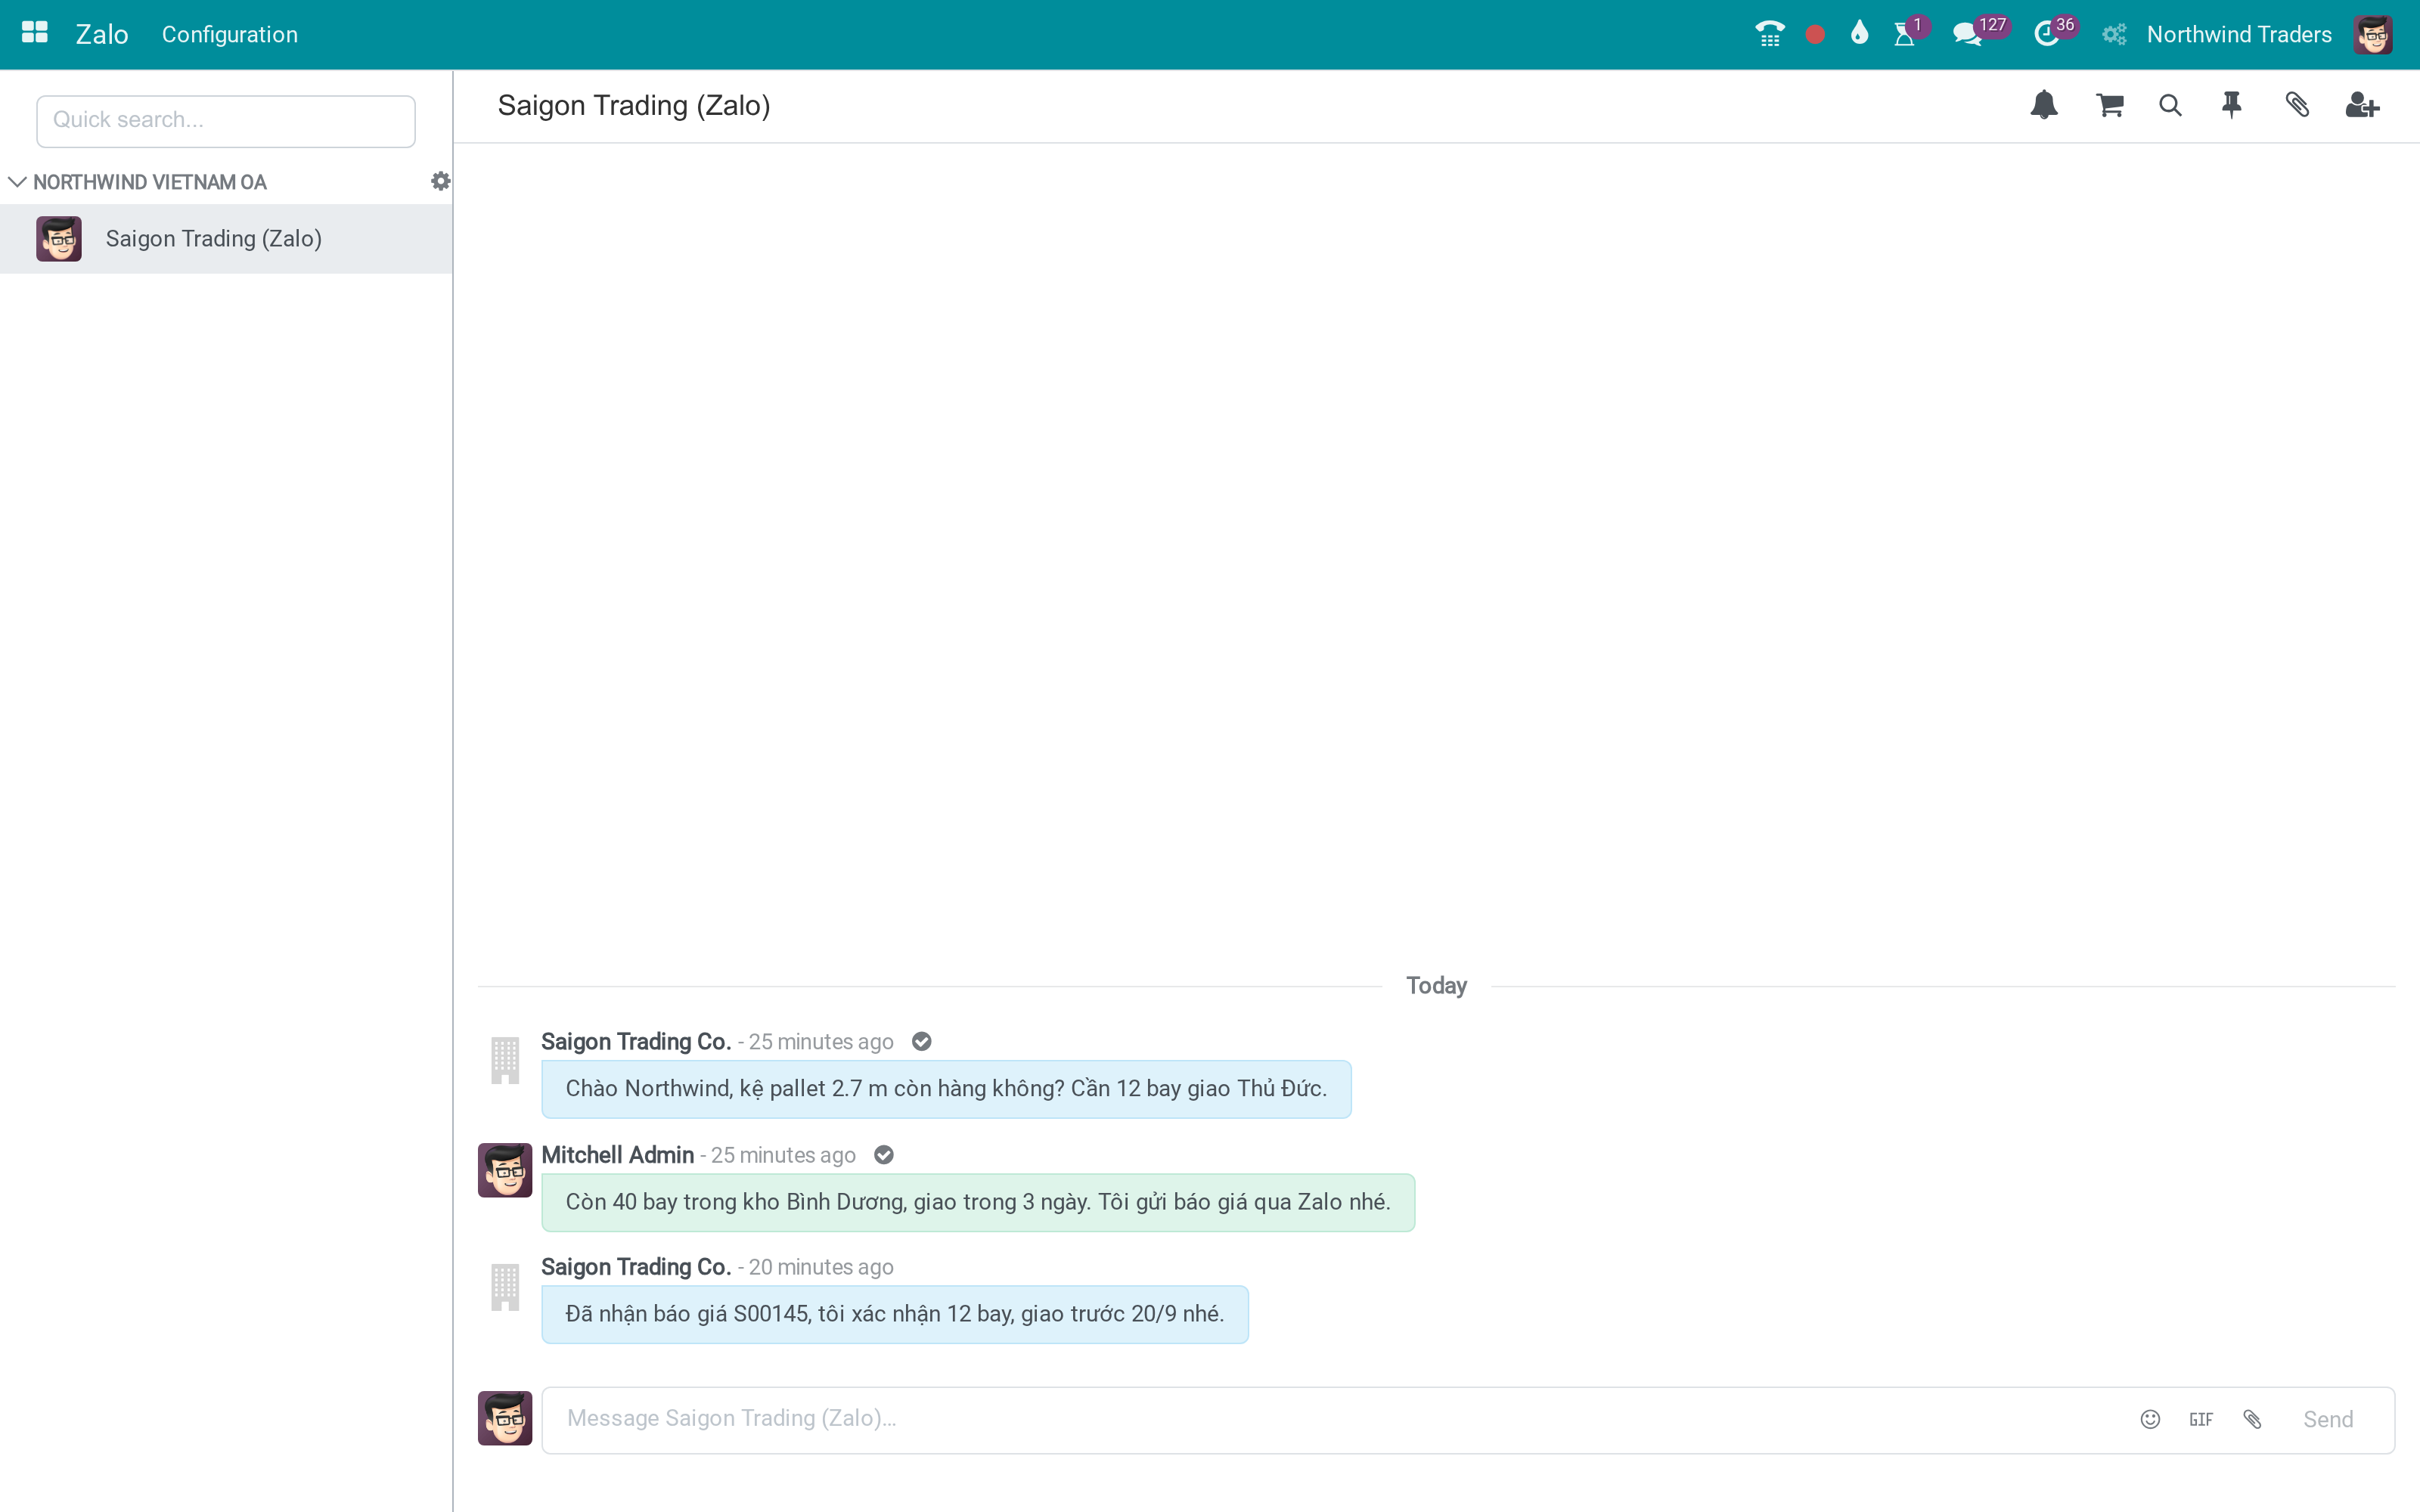
Task: Open the Configuration menu
Action: [x=230, y=35]
